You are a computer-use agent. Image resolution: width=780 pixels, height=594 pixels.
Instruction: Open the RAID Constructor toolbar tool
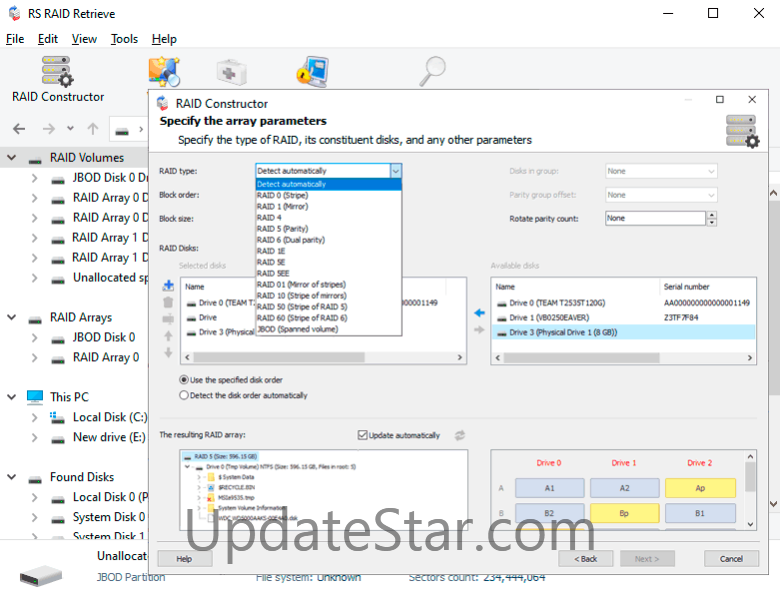[x=58, y=80]
